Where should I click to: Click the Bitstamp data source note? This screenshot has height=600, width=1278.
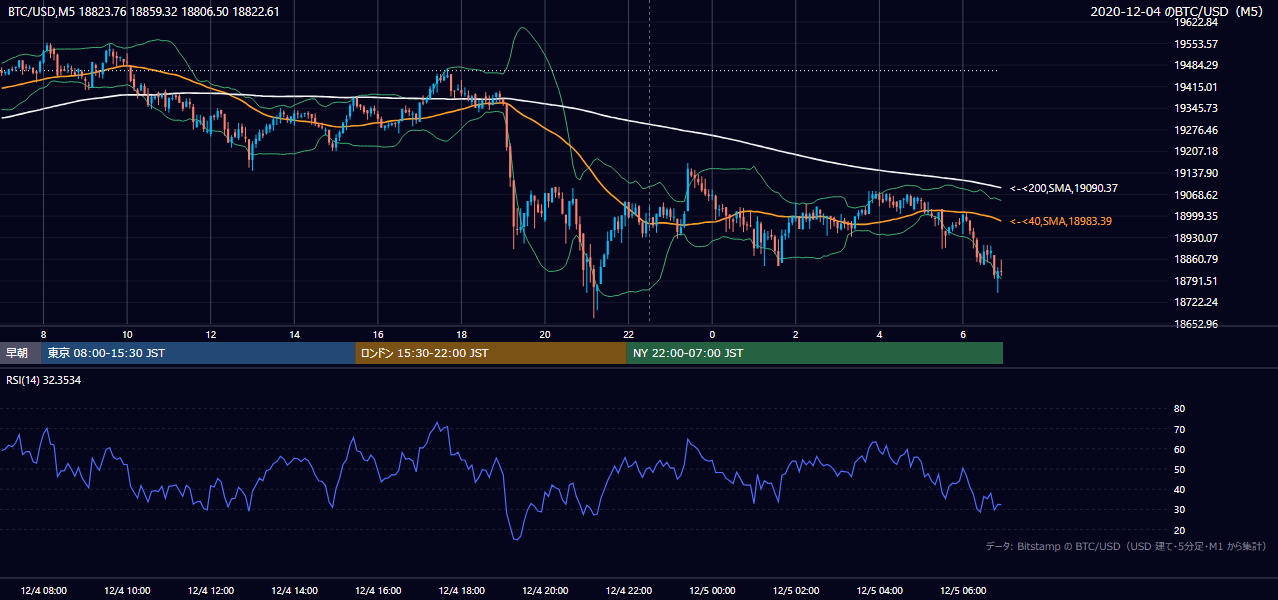[1126, 547]
